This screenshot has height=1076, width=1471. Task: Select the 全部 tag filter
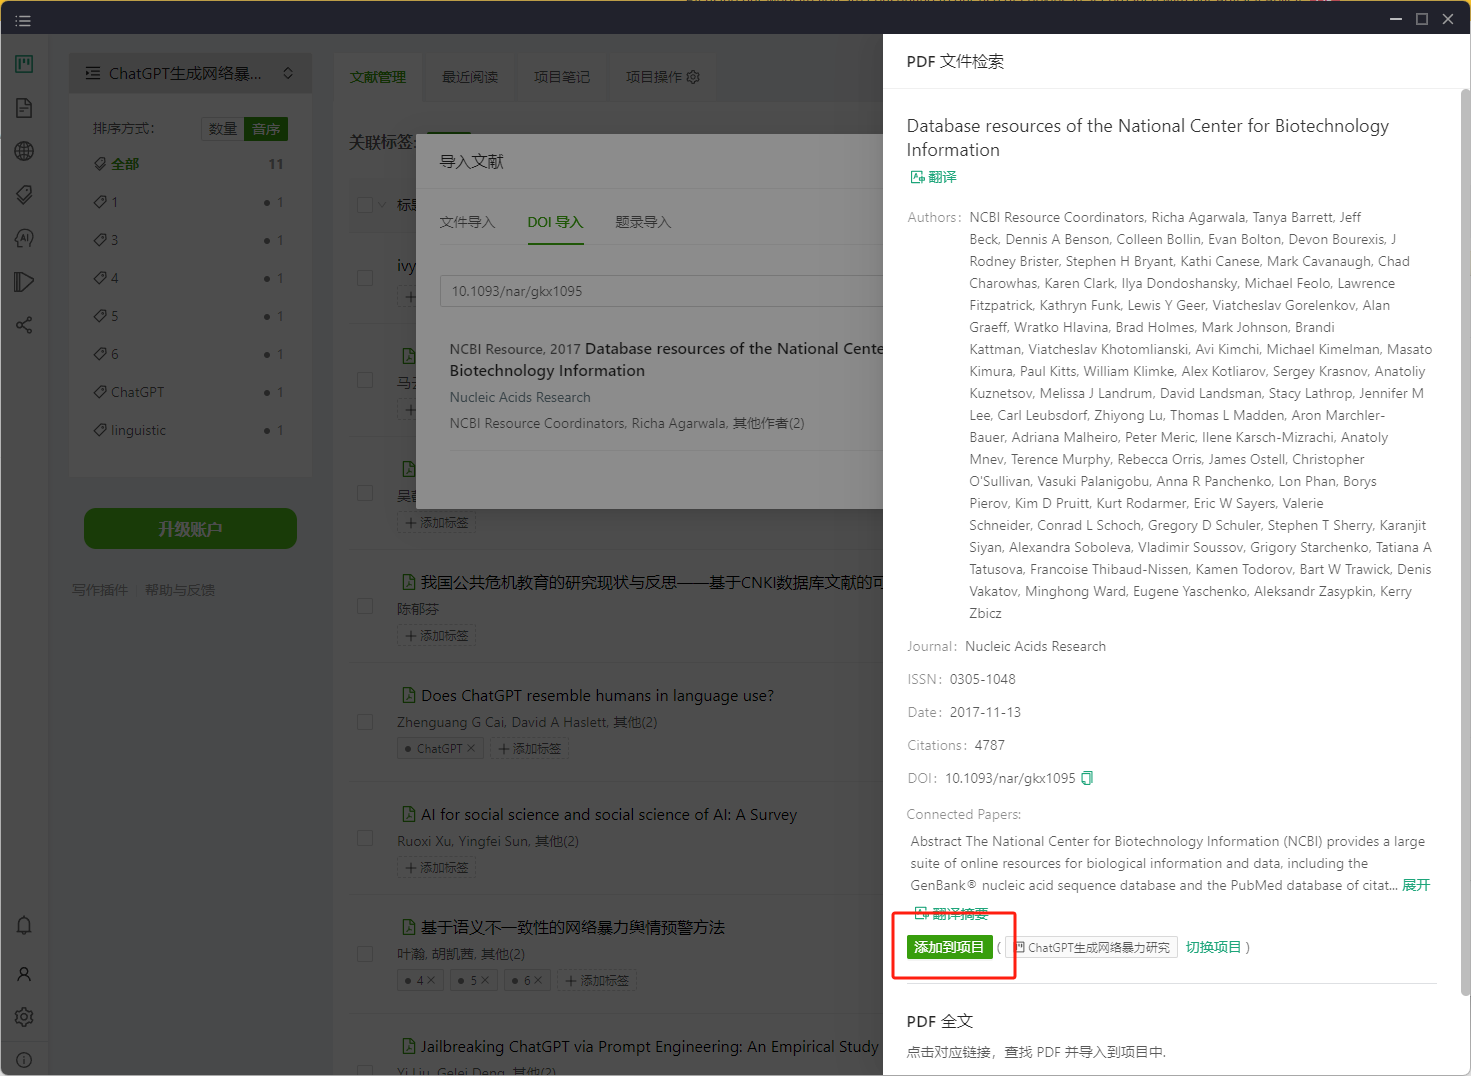pyautogui.click(x=189, y=164)
